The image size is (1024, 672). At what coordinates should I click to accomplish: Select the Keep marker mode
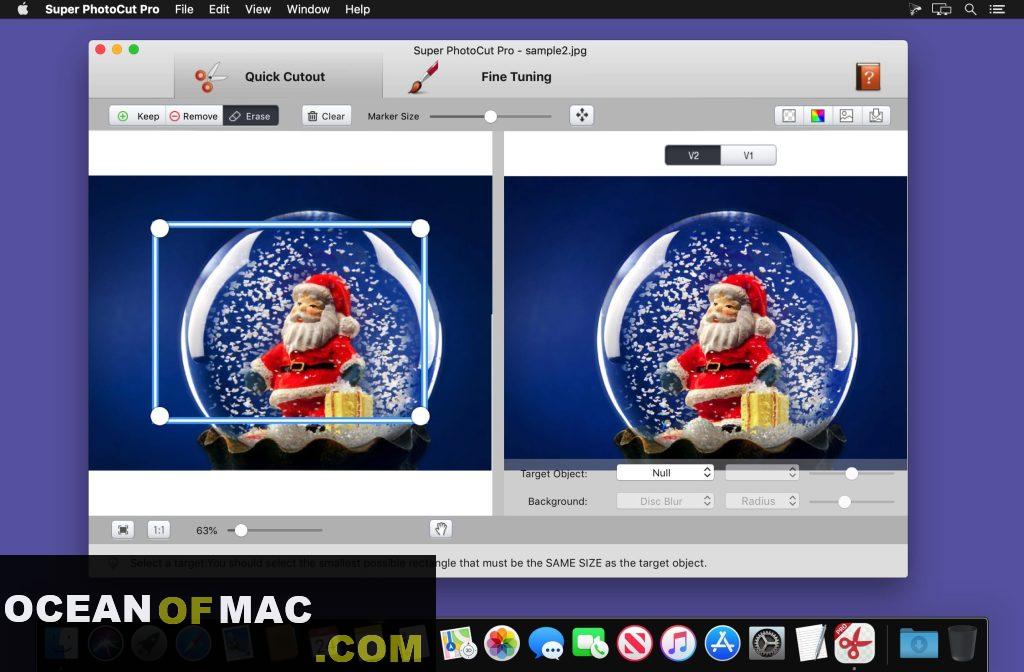(138, 116)
